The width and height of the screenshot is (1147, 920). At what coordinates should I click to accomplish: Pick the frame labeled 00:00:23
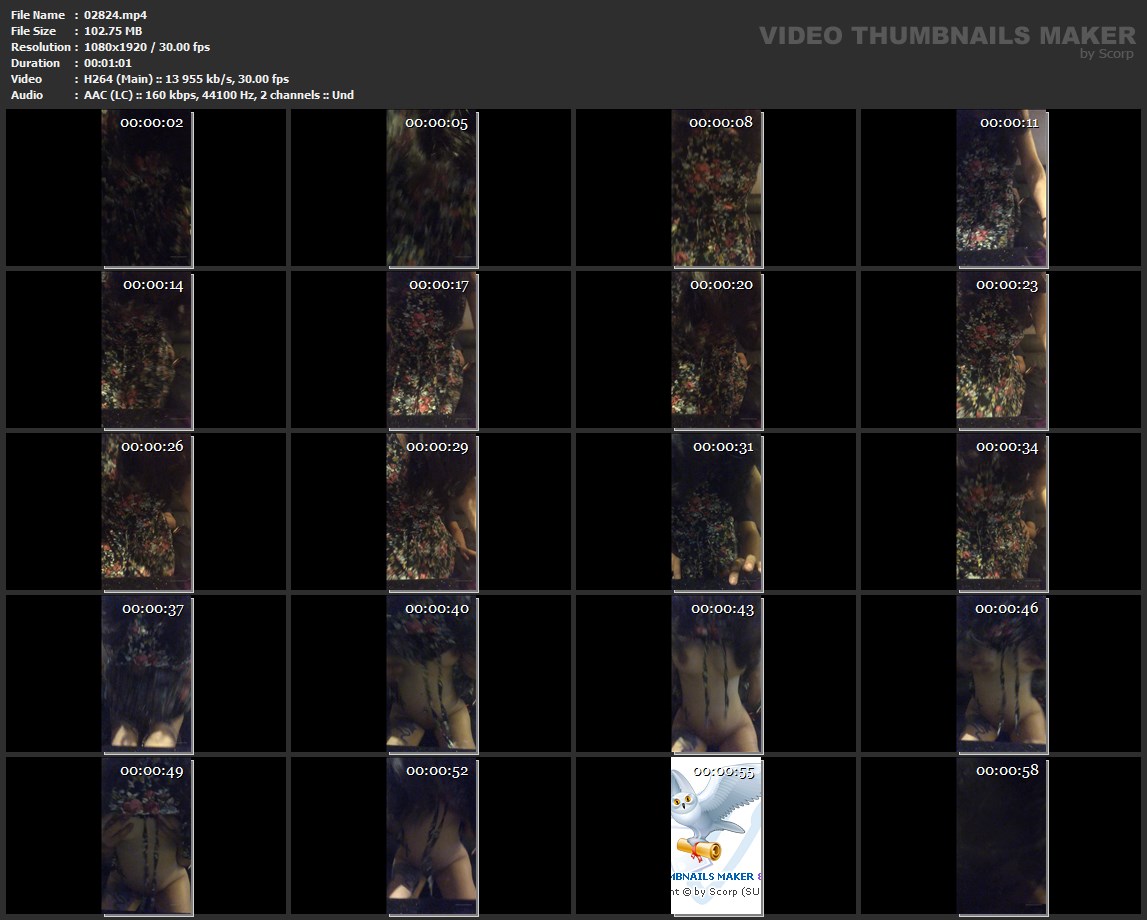click(x=1002, y=350)
